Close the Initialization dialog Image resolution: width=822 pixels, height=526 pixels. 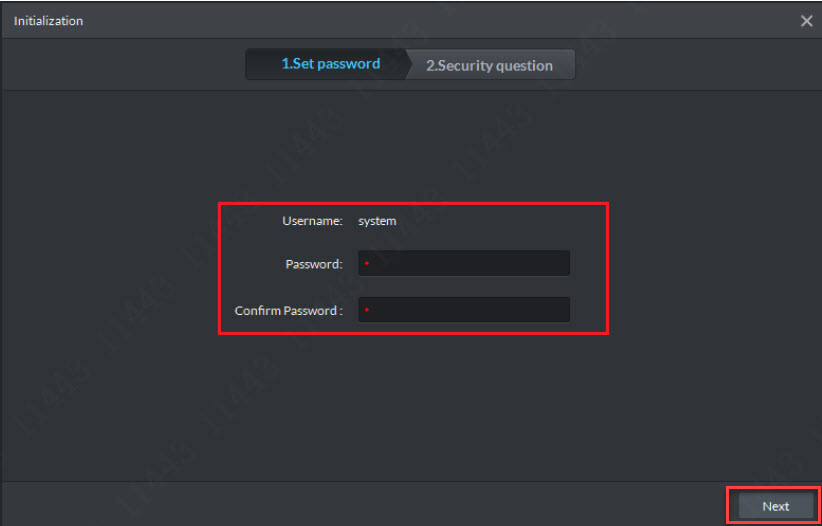pos(806,21)
